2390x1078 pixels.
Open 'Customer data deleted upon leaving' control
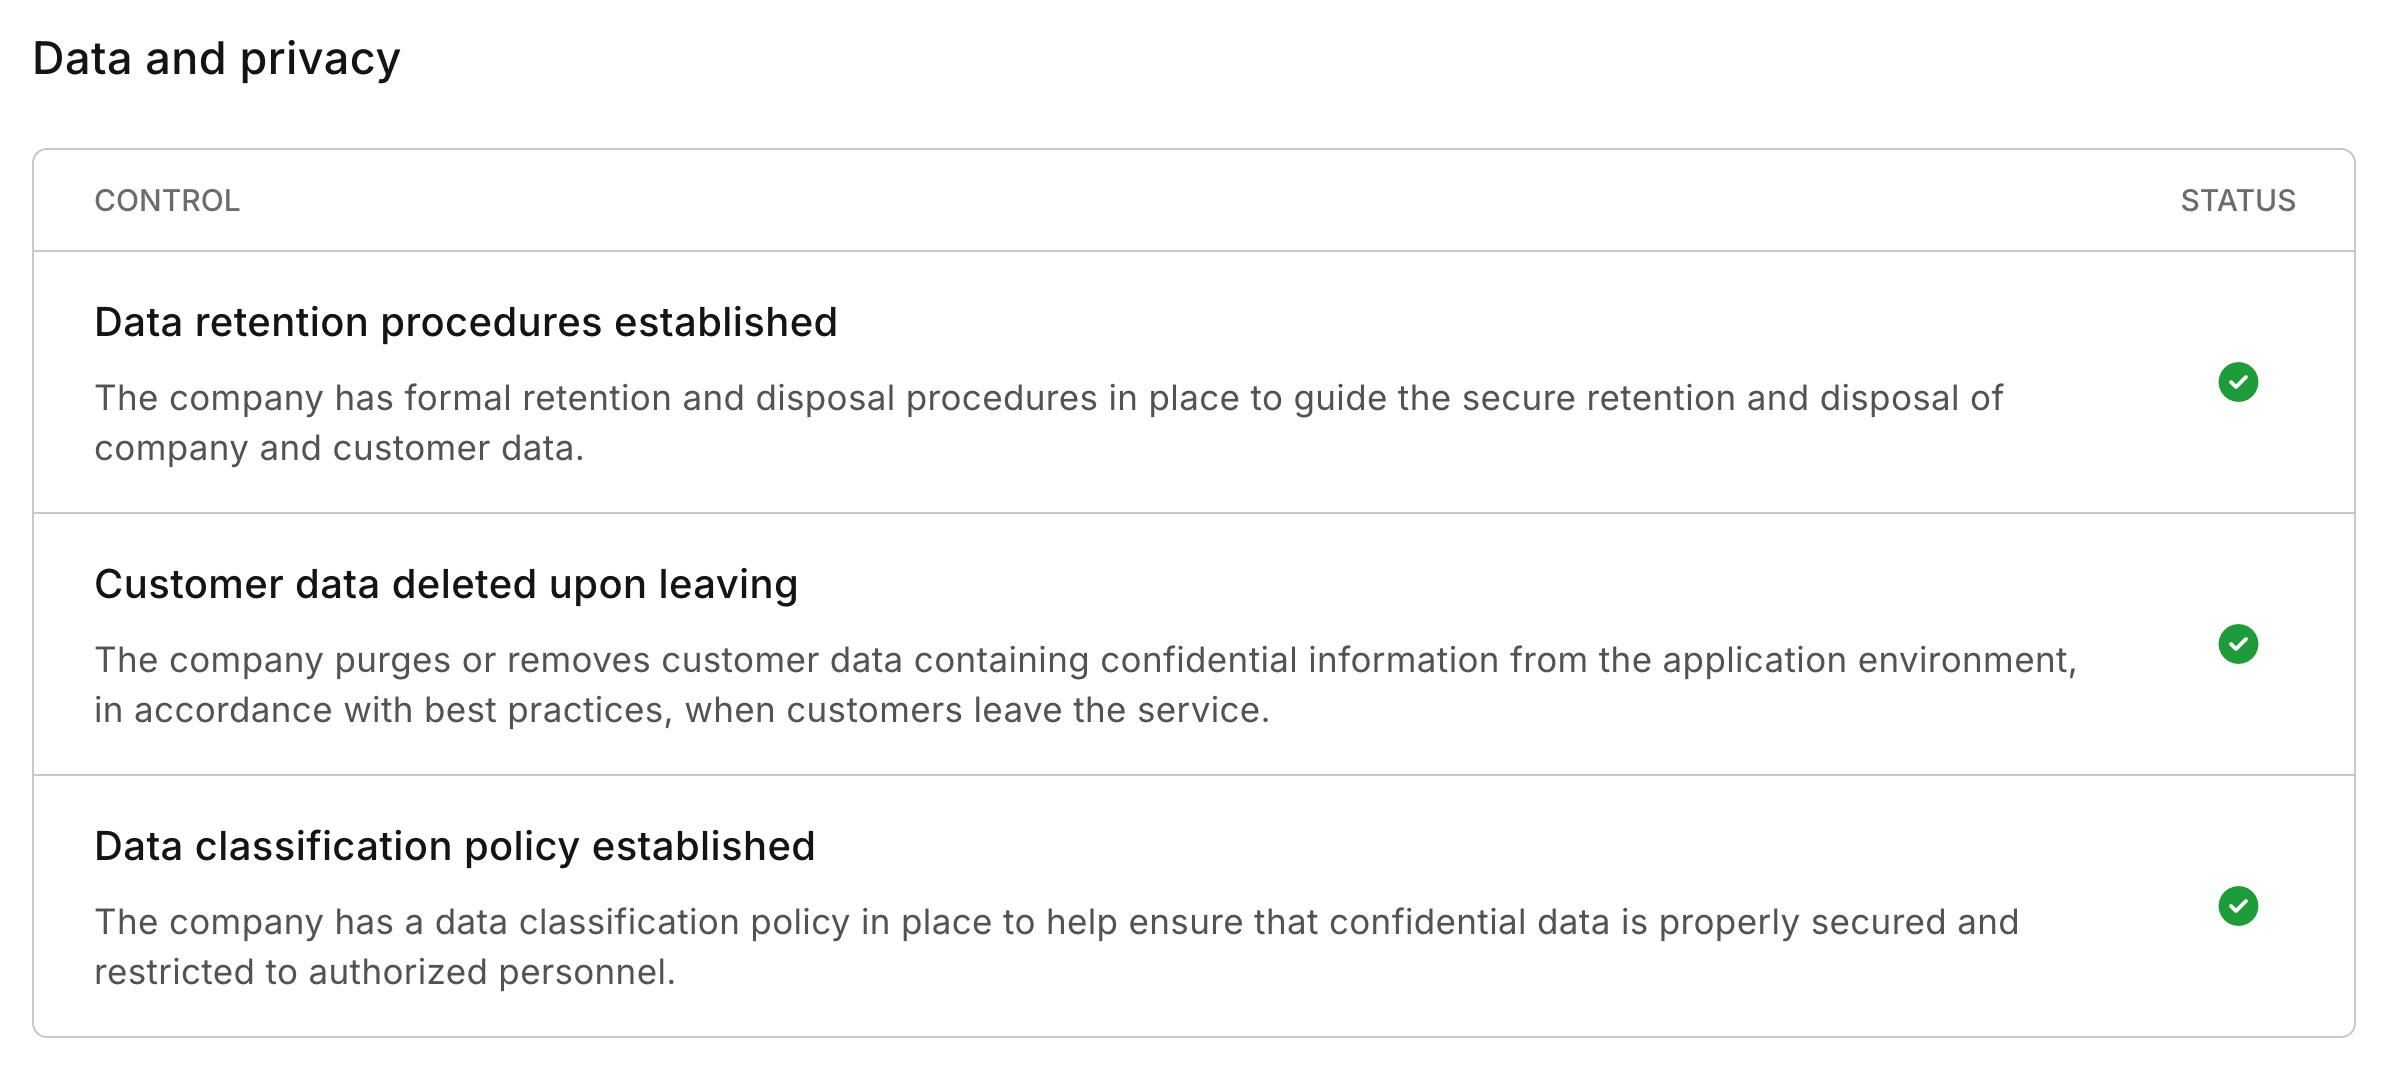[446, 584]
